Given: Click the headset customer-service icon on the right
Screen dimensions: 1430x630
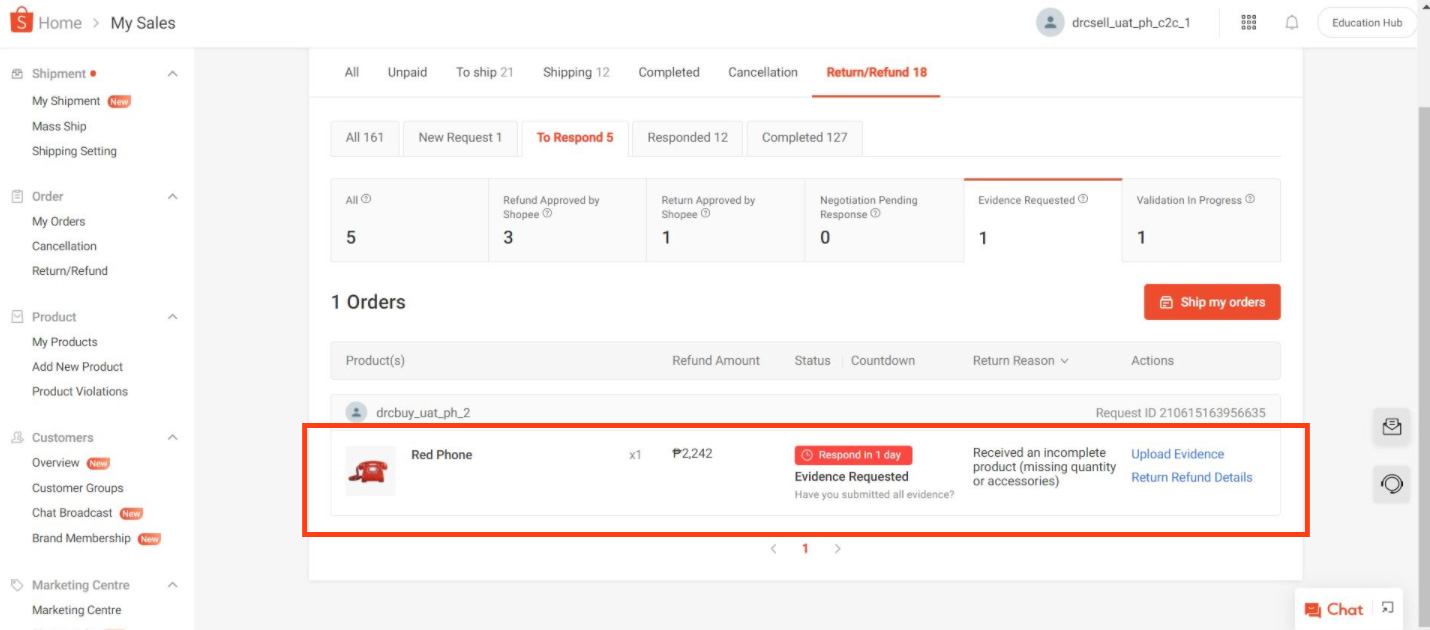Looking at the screenshot, I should (1391, 485).
